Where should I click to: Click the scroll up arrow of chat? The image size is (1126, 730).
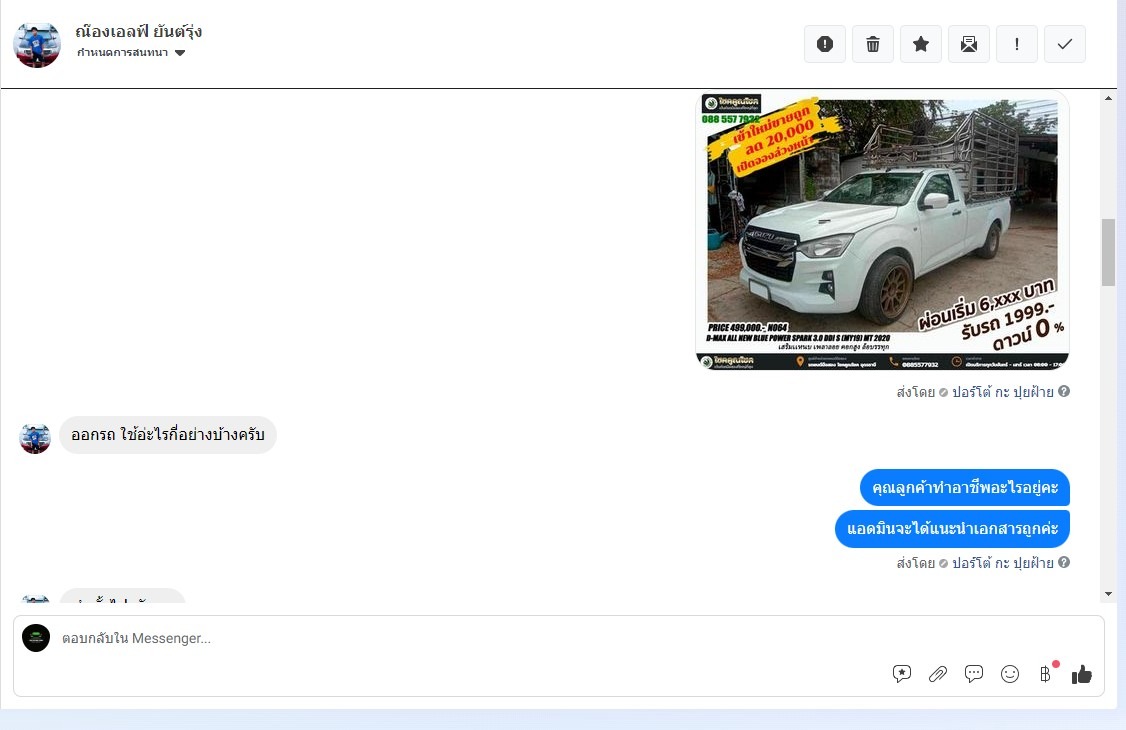point(1108,98)
